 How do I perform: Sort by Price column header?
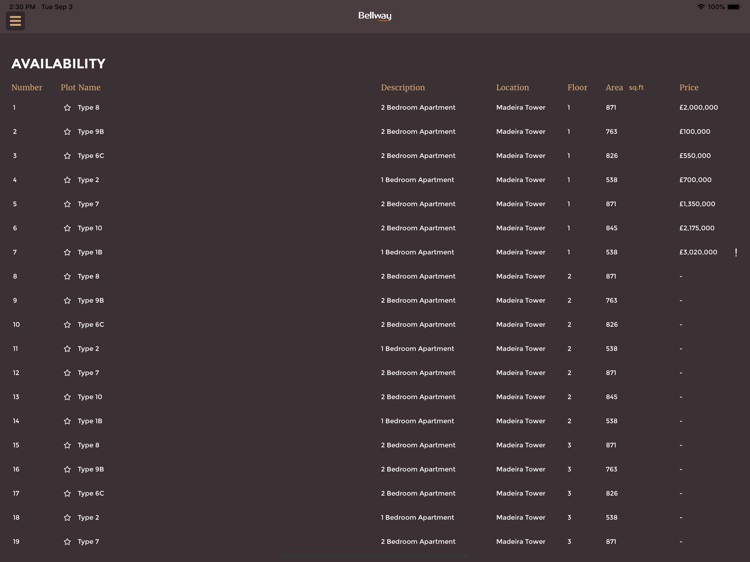pyautogui.click(x=689, y=87)
